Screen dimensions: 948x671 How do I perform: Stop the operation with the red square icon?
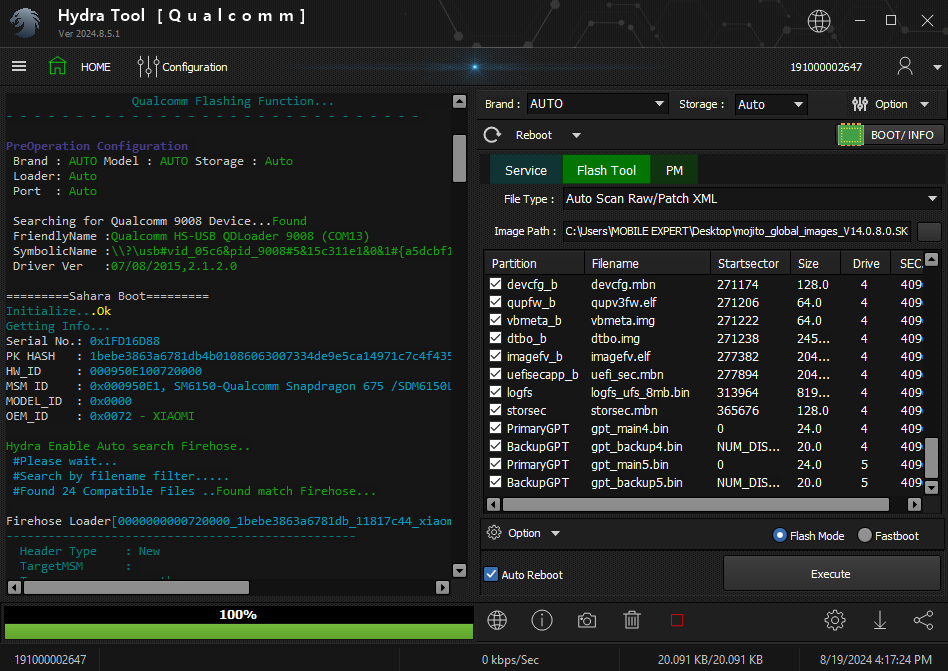(677, 620)
